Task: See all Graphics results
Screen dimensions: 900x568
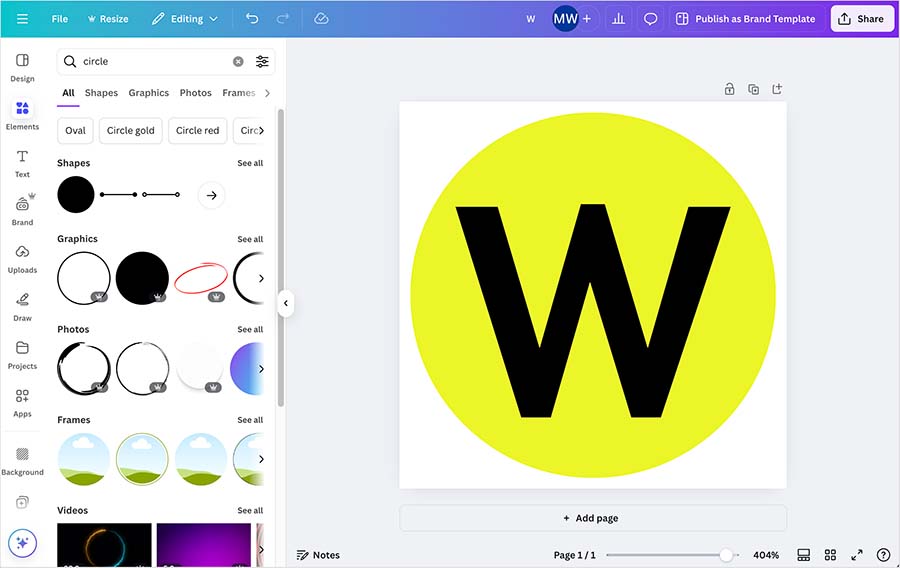Action: 250,239
